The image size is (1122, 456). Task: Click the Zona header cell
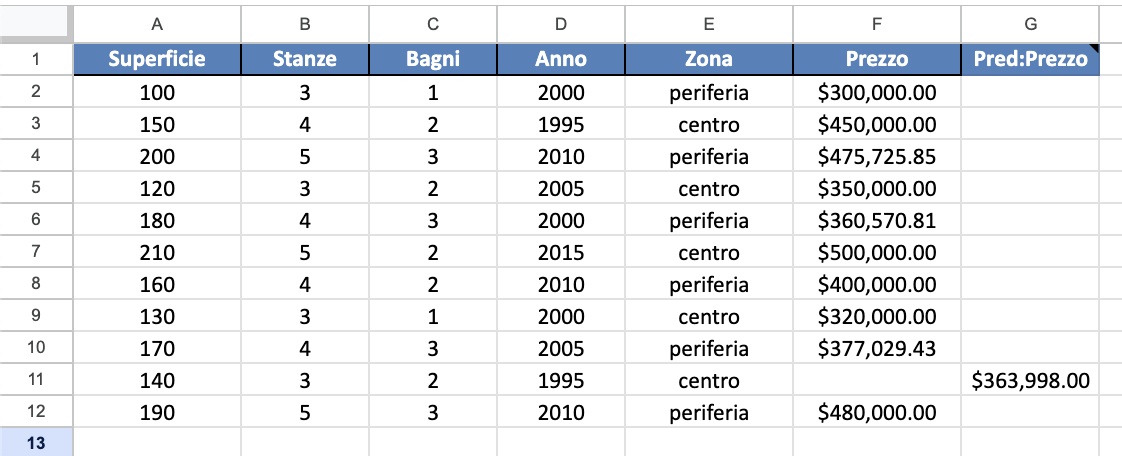tap(708, 59)
